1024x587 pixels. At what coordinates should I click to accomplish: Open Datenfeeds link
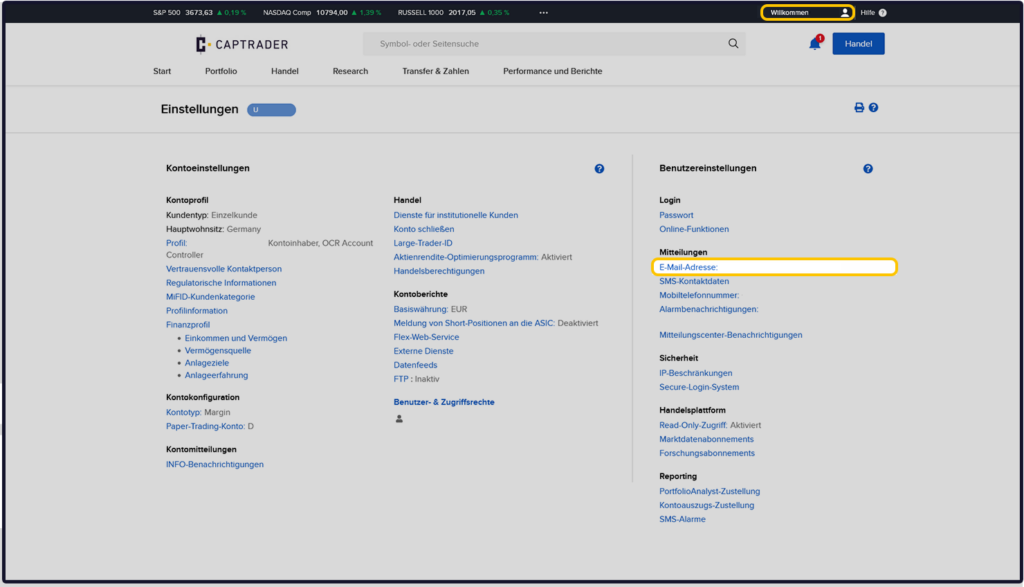pyautogui.click(x=415, y=365)
